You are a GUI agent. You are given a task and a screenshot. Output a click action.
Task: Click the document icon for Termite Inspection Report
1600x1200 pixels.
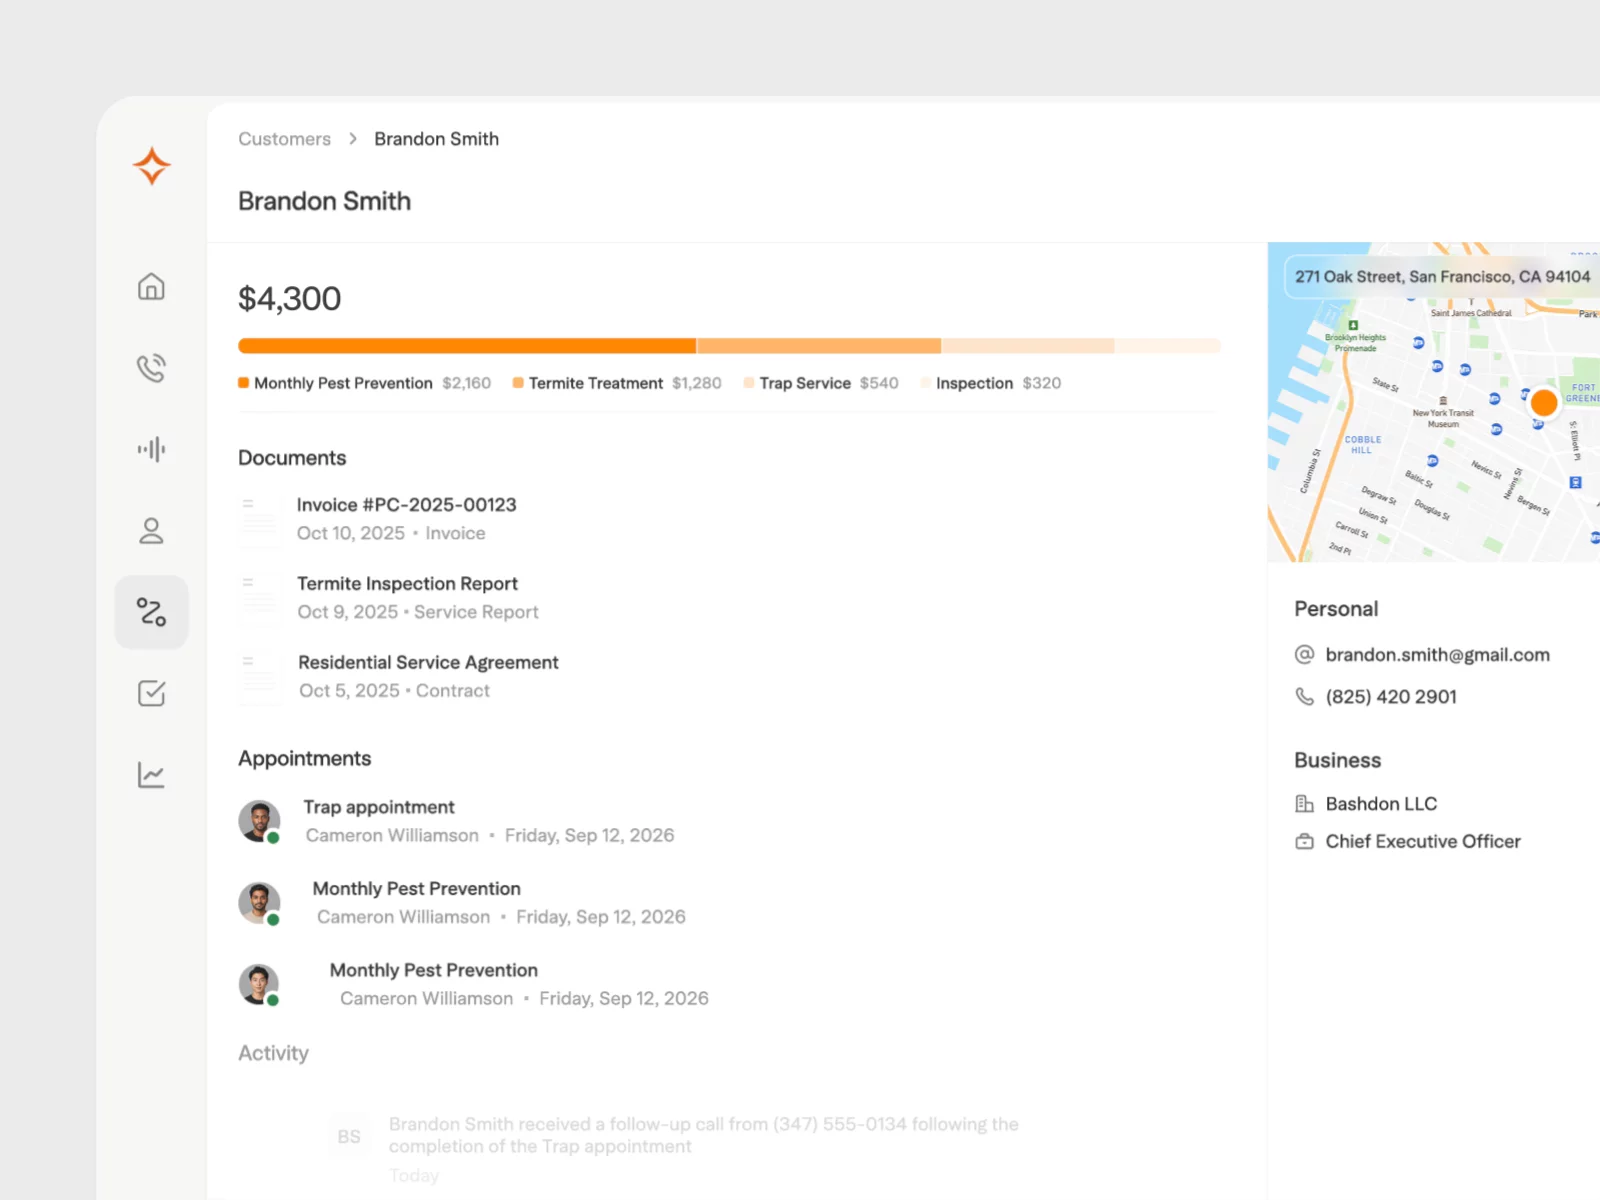259,598
